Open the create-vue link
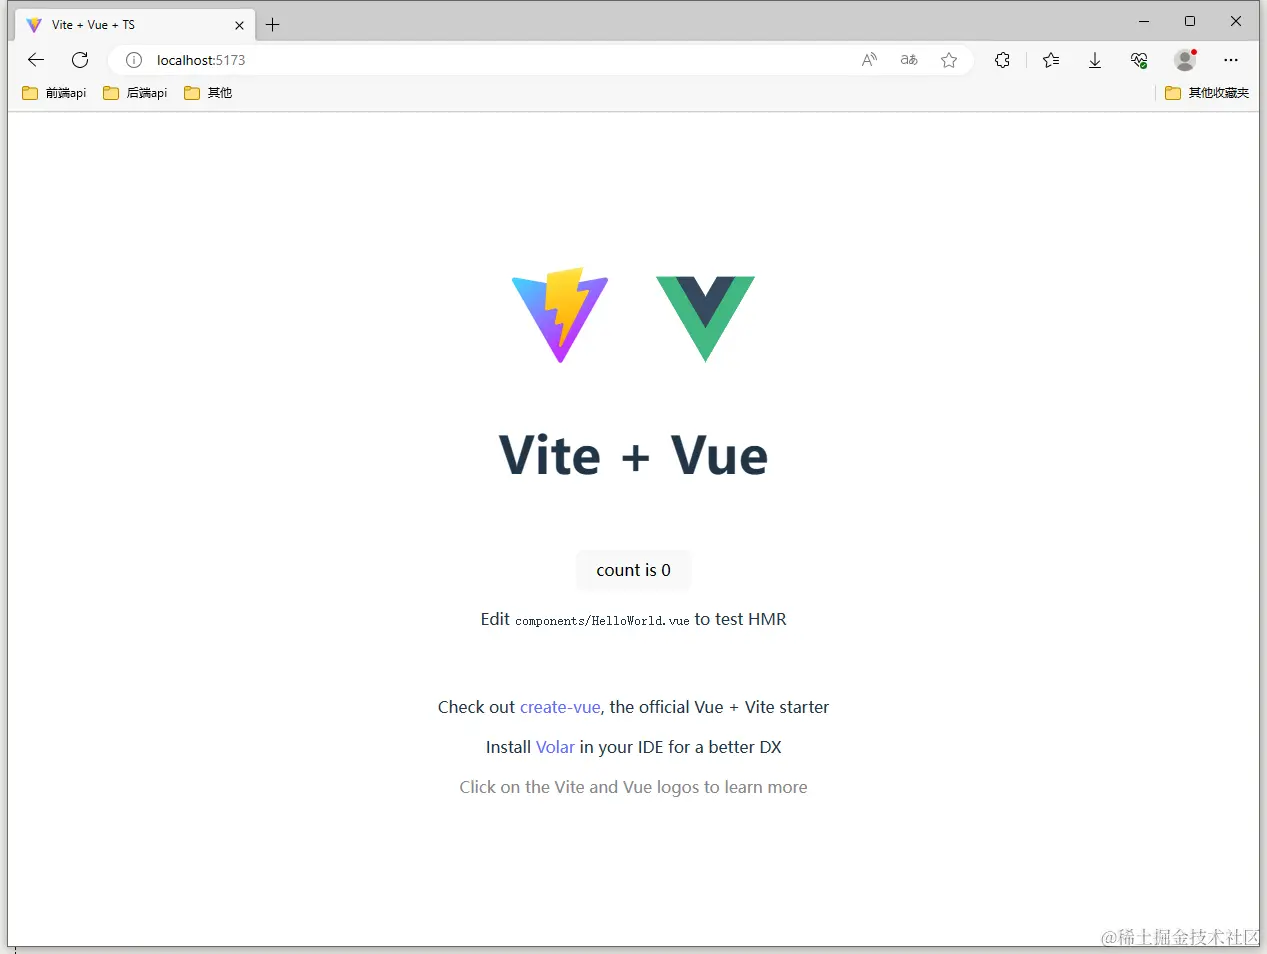The width and height of the screenshot is (1267, 954). (560, 707)
